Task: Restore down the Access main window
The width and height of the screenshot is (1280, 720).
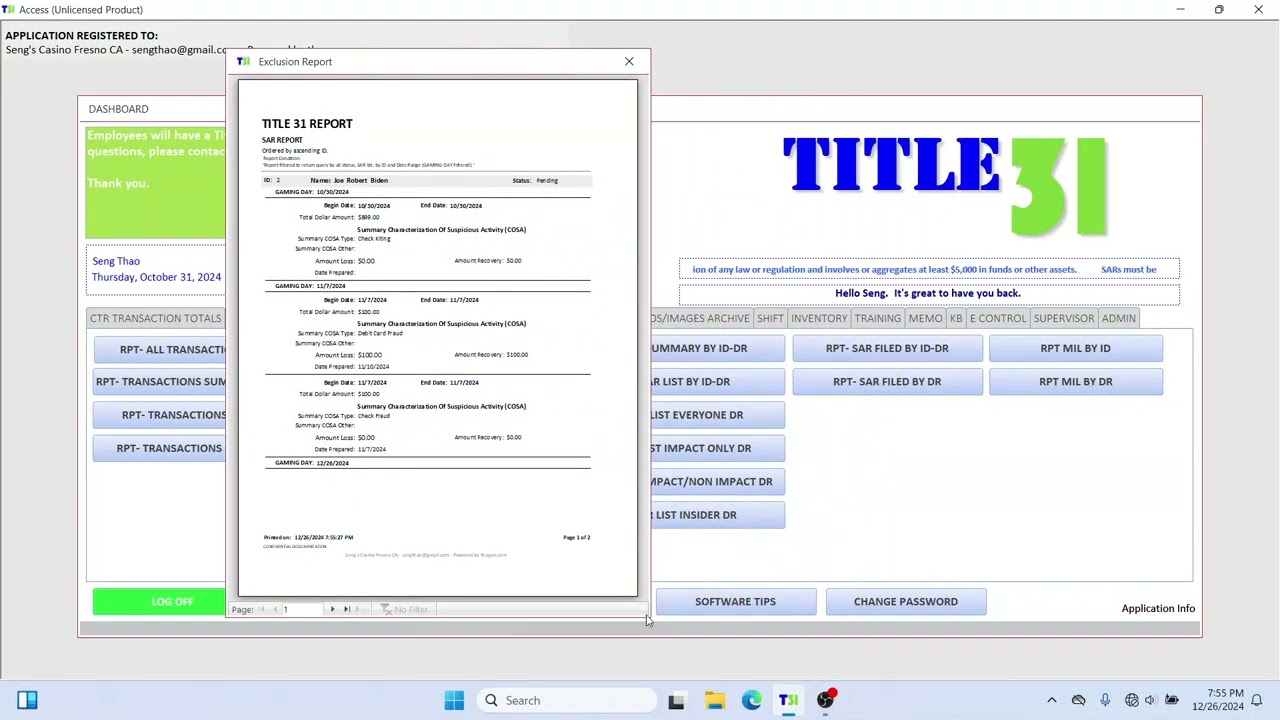Action: click(1219, 10)
